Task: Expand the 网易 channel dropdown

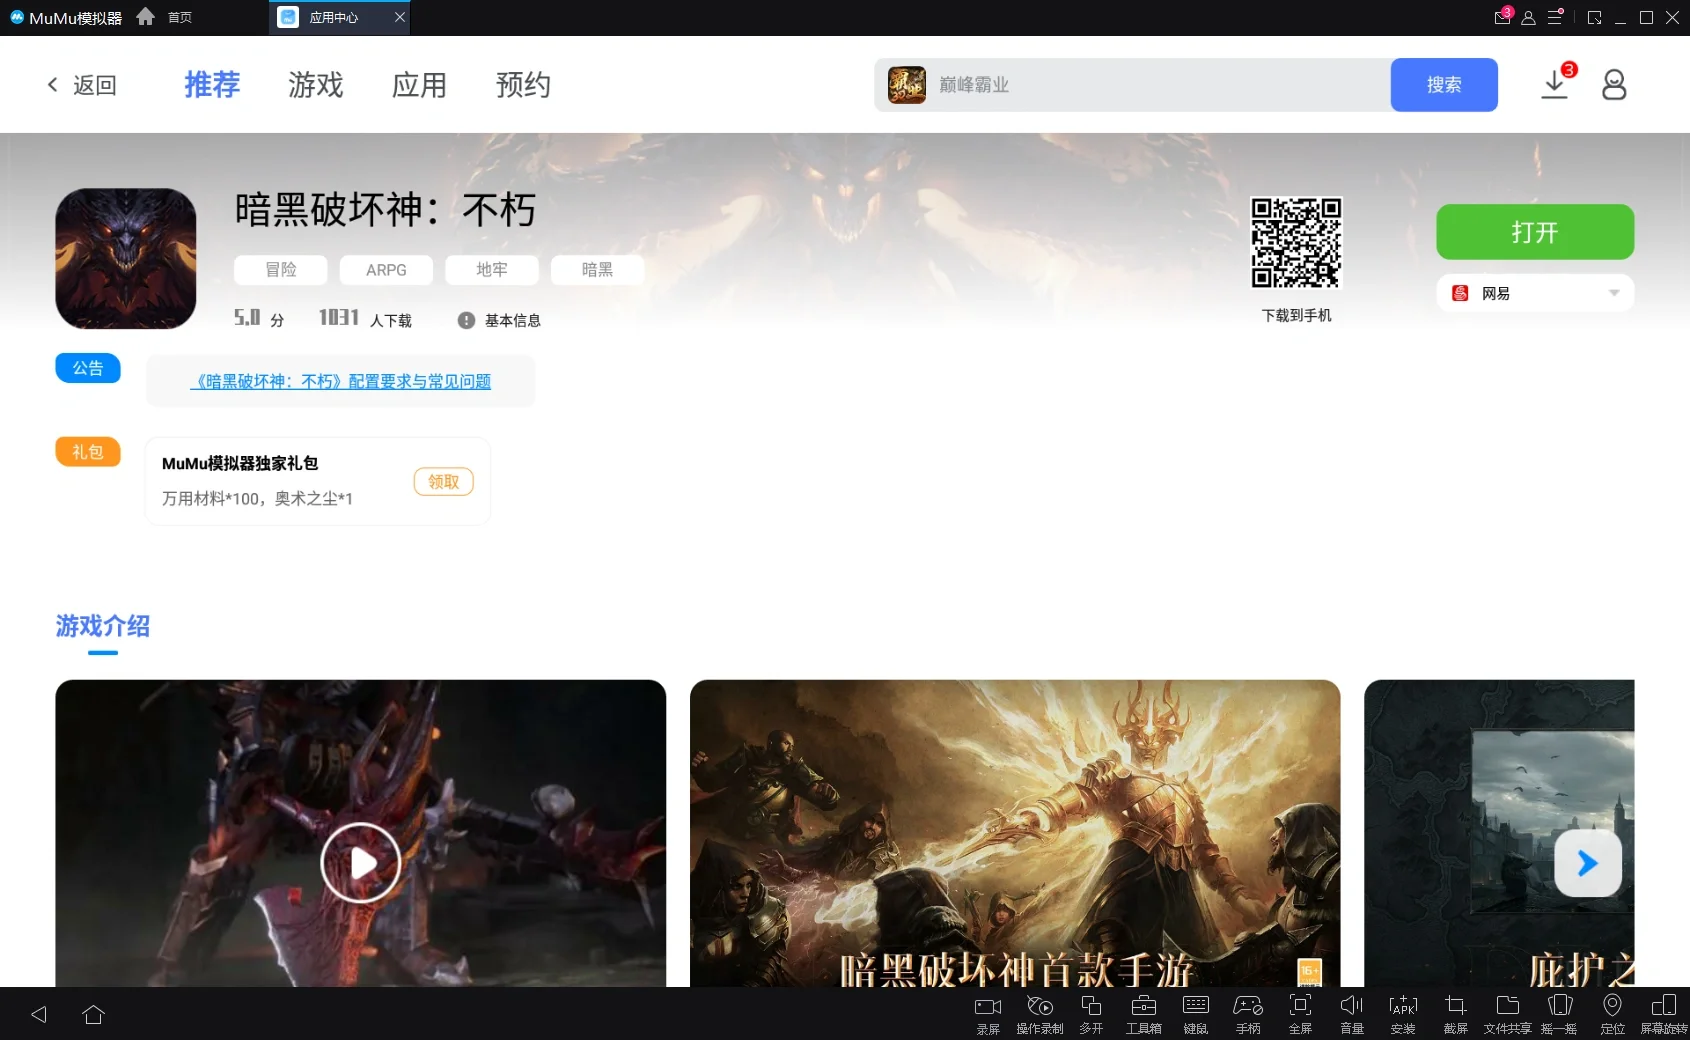Action: point(1535,293)
